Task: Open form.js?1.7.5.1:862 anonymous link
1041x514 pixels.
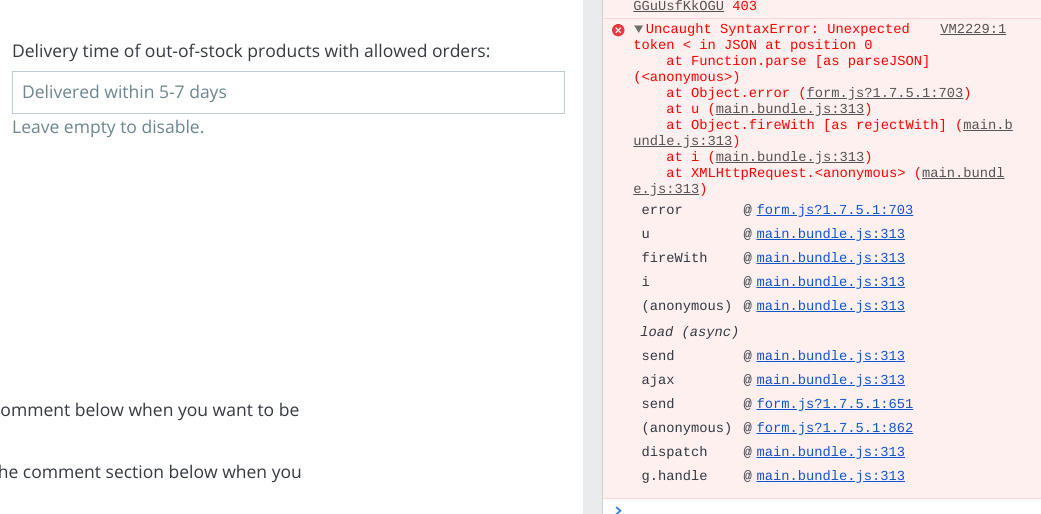Action: point(835,428)
